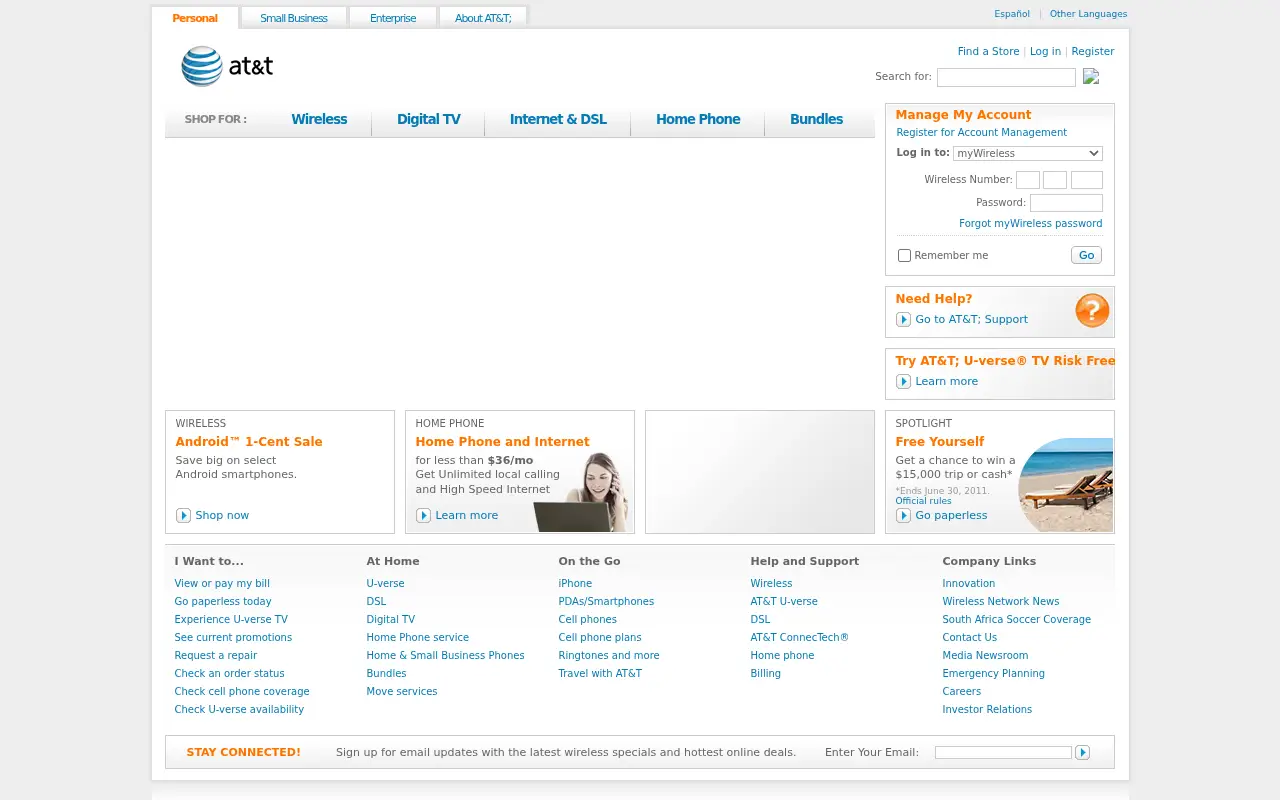Click Go paperless today link
The height and width of the screenshot is (800, 1280).
coord(223,602)
